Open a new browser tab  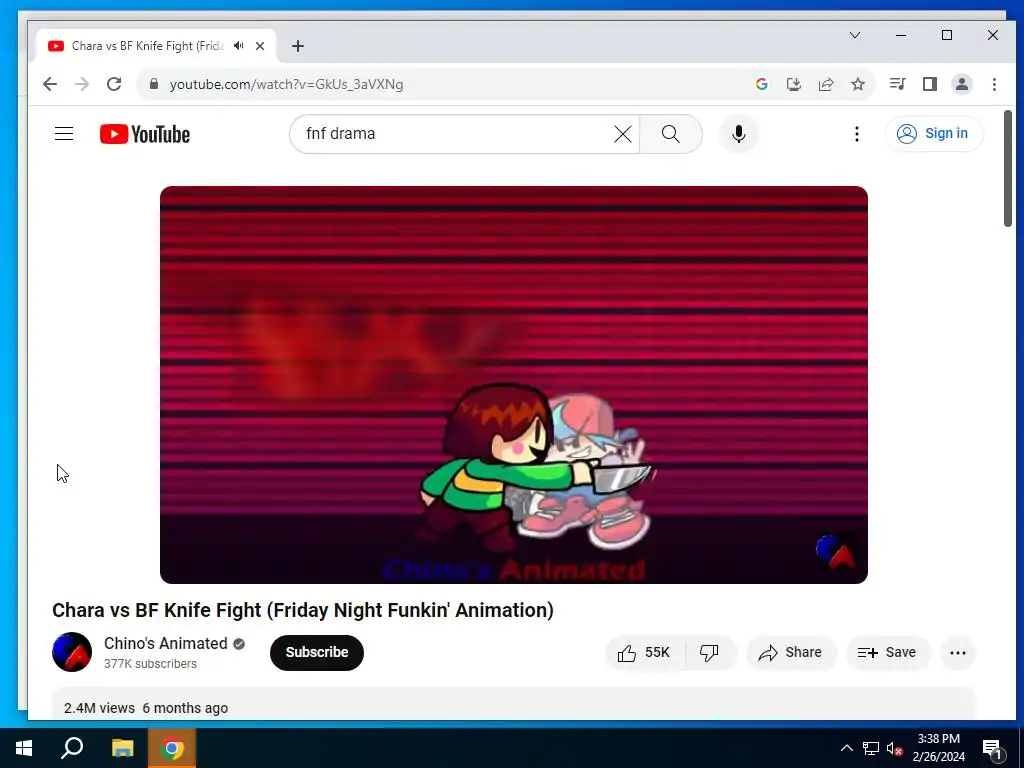pos(298,46)
